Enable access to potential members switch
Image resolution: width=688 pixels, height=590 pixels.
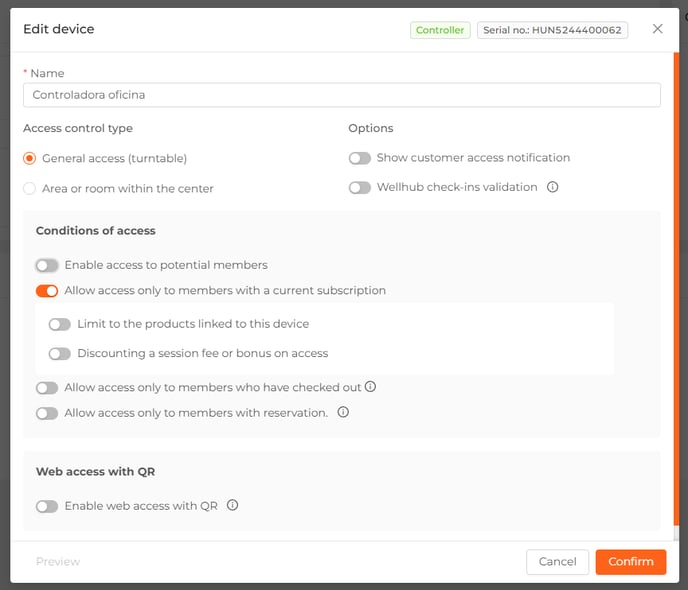pyautogui.click(x=47, y=265)
